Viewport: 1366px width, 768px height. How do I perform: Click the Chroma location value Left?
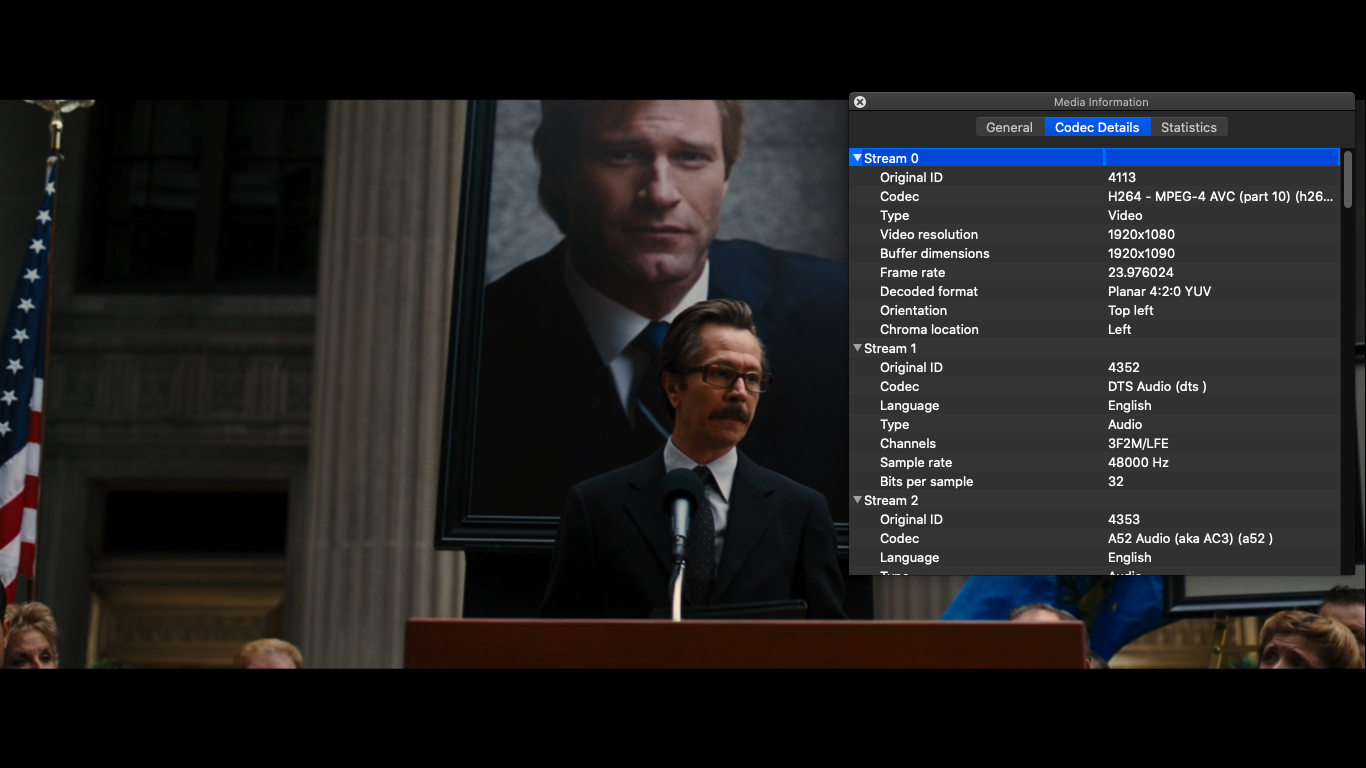[x=1120, y=329]
